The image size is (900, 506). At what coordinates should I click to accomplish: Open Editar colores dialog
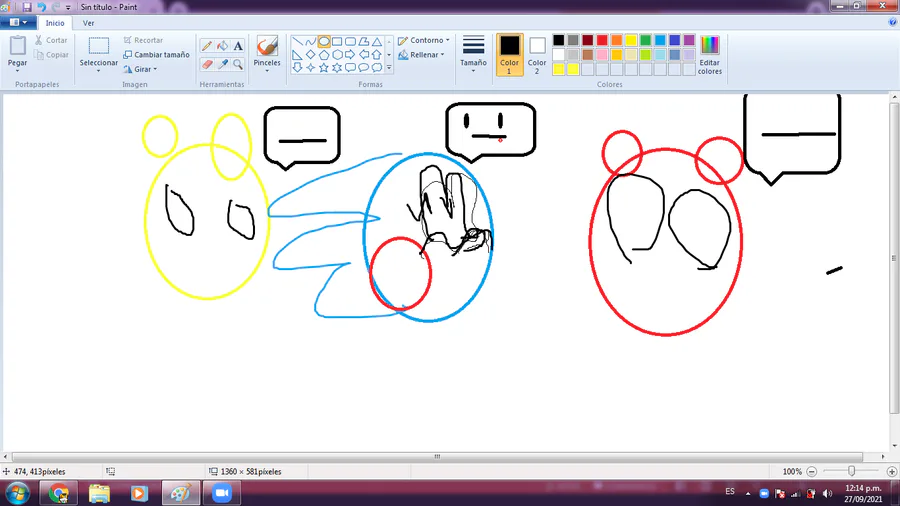coord(709,55)
